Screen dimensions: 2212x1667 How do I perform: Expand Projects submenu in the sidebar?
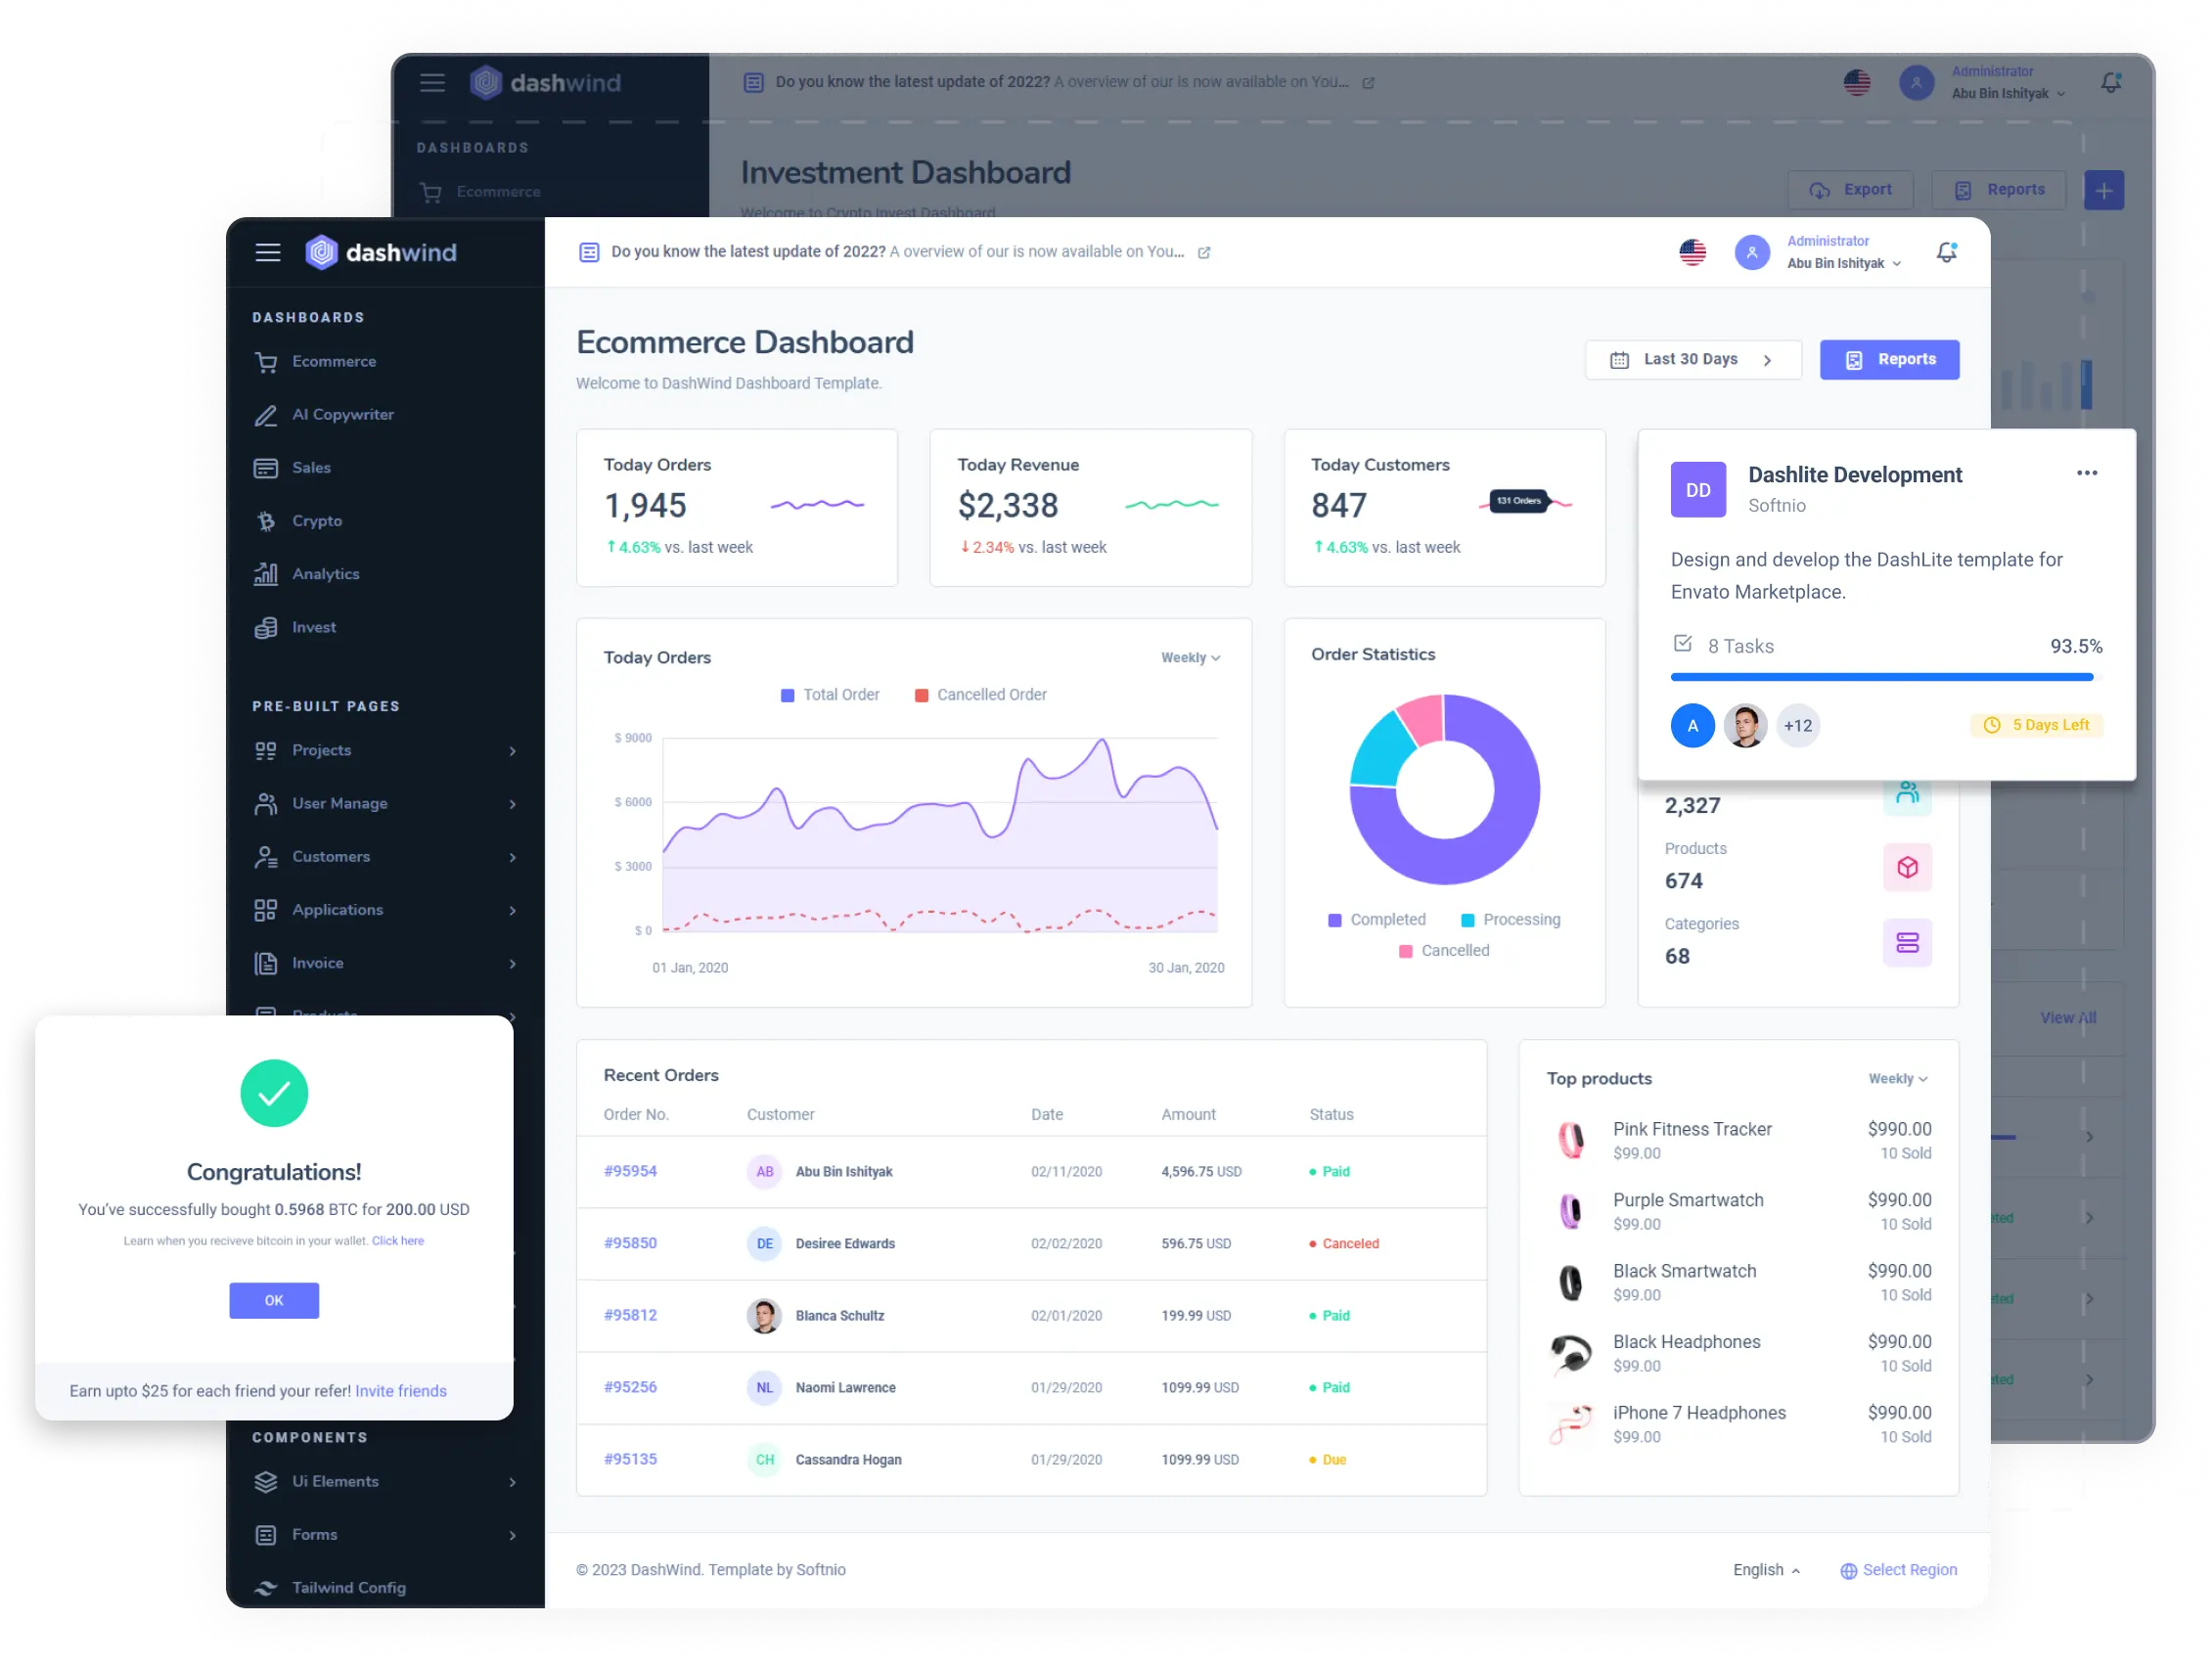click(x=385, y=750)
